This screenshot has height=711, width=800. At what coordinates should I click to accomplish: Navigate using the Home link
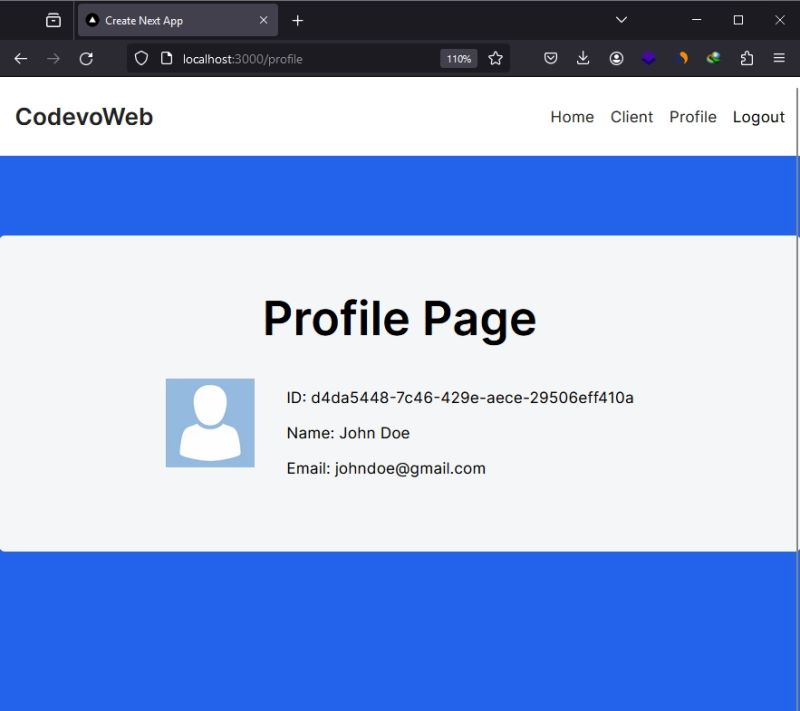[571, 117]
